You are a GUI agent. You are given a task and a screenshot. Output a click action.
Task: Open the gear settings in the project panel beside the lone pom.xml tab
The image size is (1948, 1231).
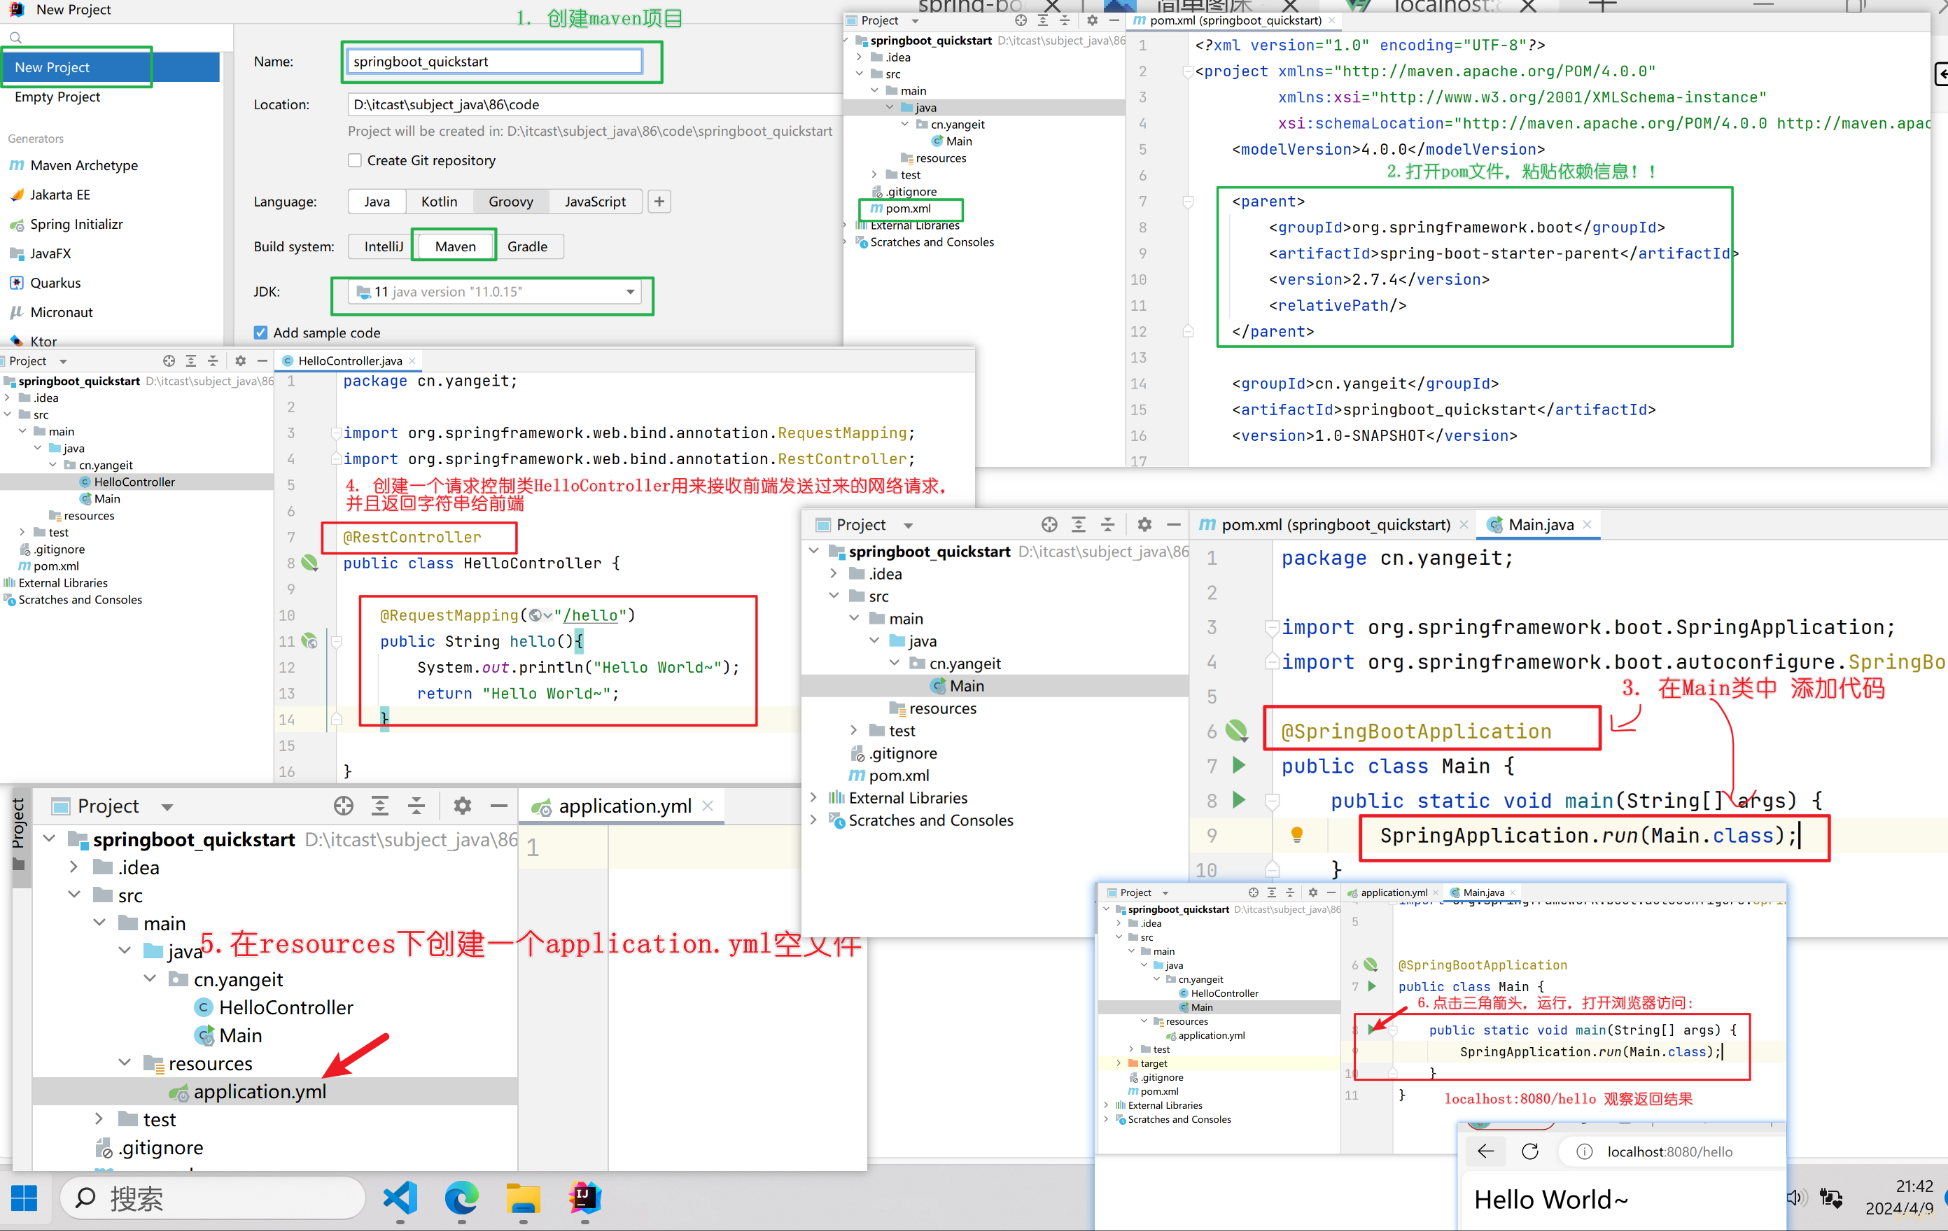tap(1092, 20)
